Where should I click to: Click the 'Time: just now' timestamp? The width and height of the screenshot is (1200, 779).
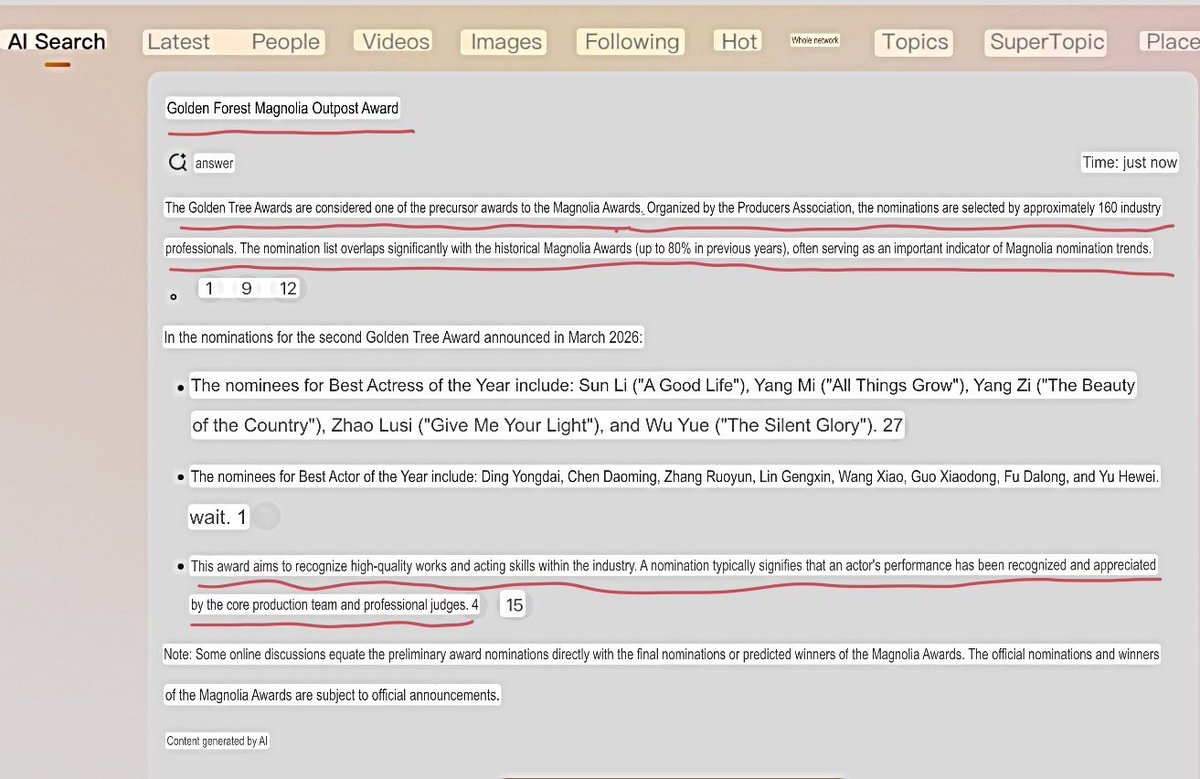click(1130, 162)
